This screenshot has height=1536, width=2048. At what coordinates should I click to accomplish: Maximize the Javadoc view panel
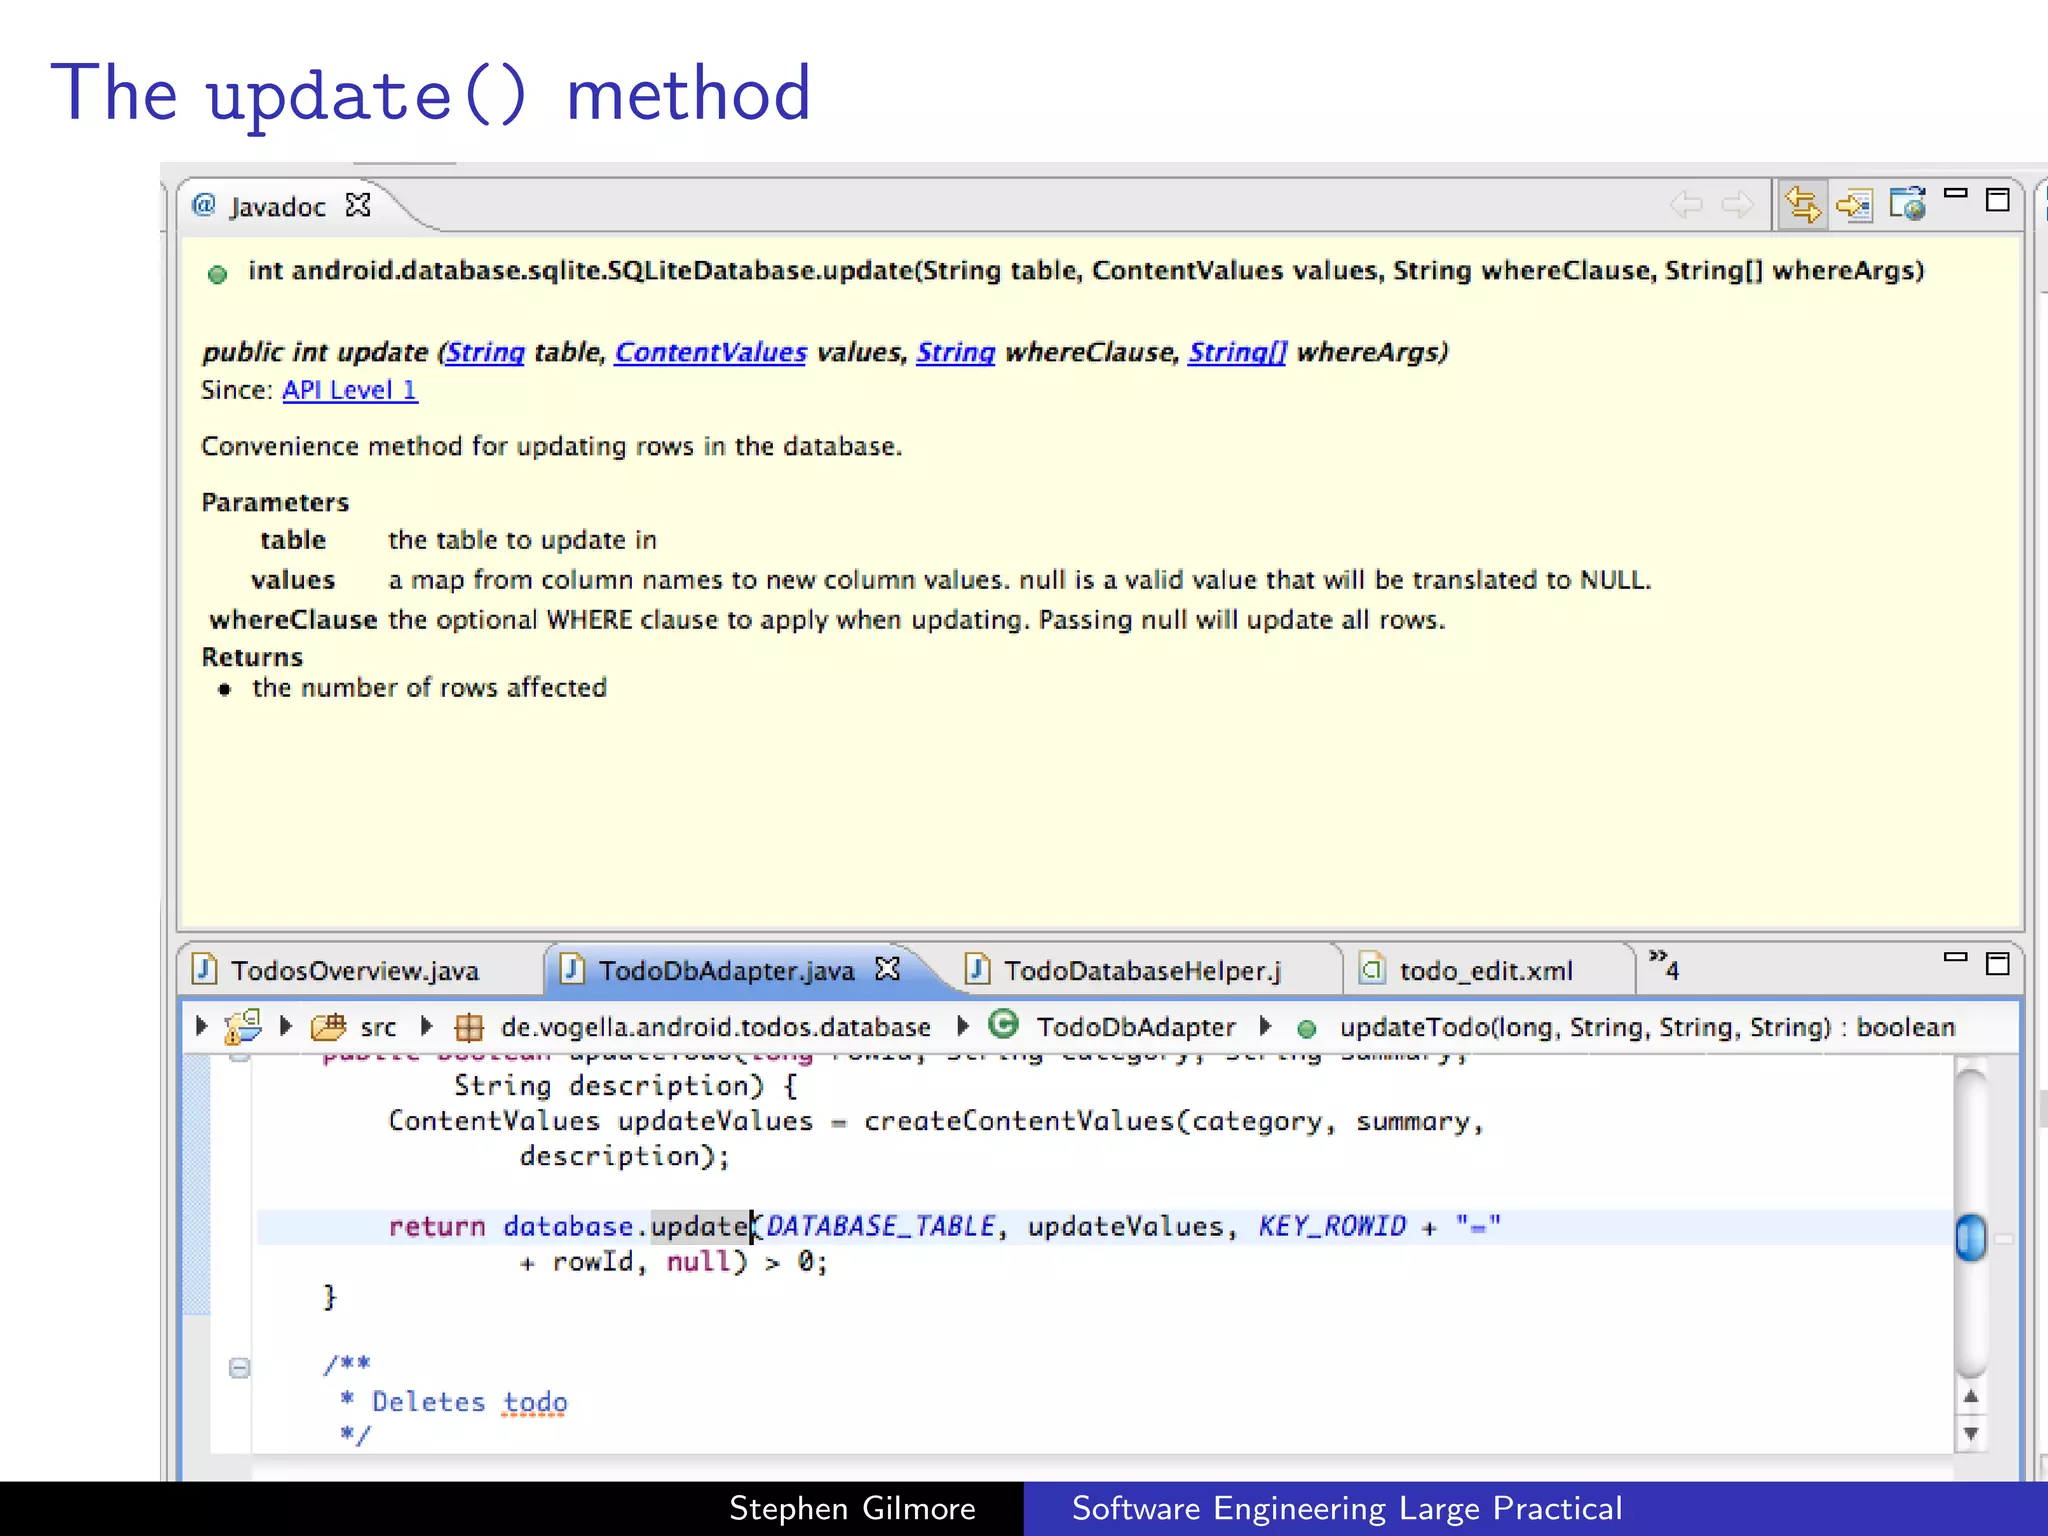click(x=1997, y=200)
